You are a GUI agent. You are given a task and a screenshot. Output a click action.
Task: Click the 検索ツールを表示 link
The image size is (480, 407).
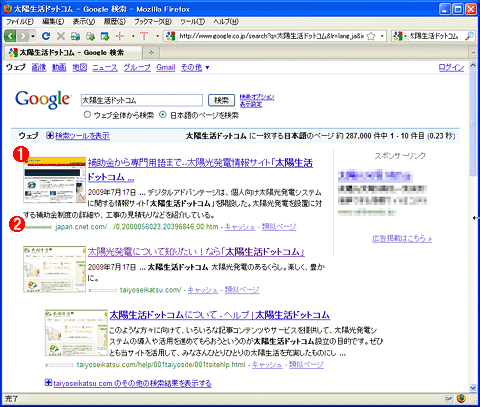[82, 136]
